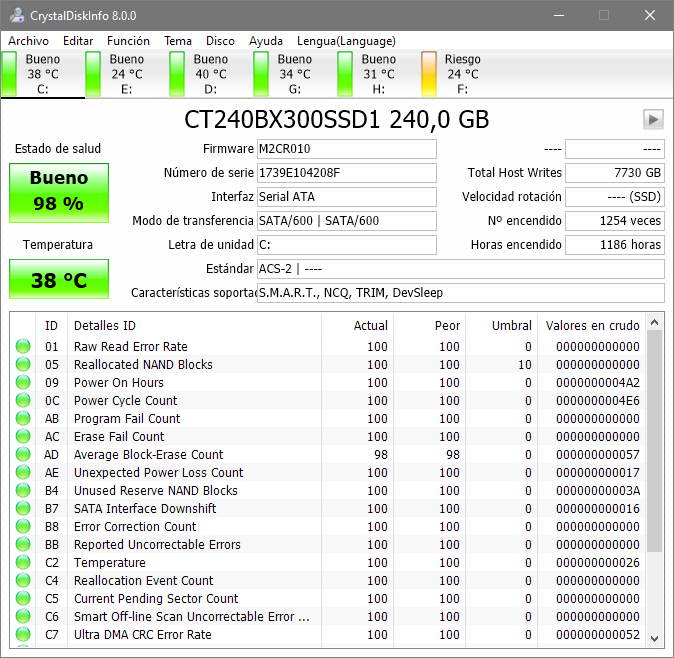The width and height of the screenshot is (674, 658).
Task: Minimize the CrystalDiskInfo window
Action: (559, 15)
